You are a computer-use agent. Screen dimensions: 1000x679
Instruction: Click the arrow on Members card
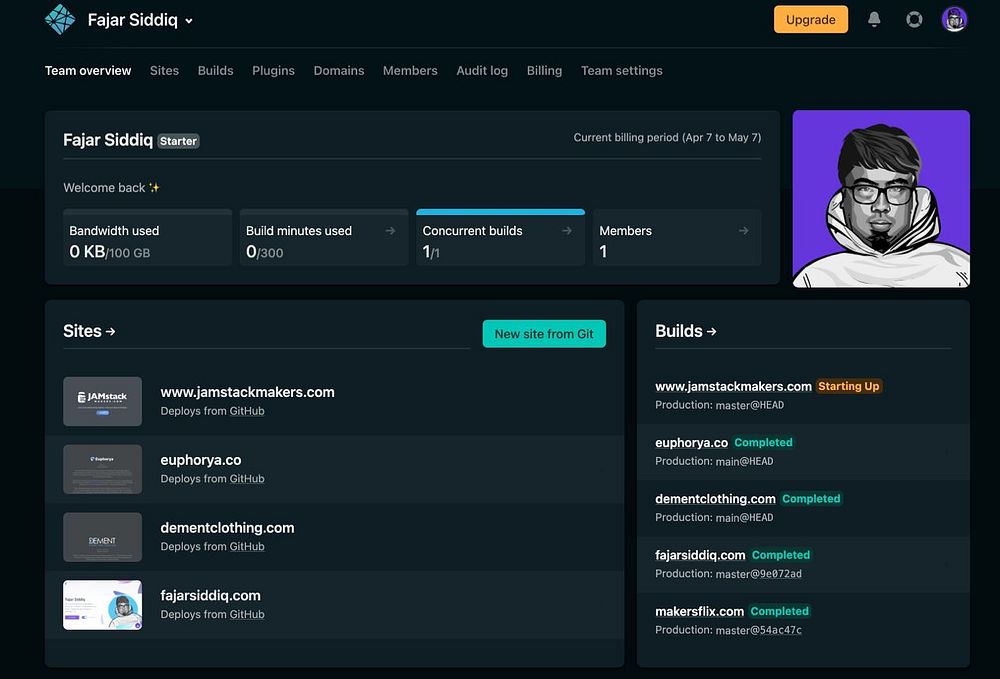744,231
